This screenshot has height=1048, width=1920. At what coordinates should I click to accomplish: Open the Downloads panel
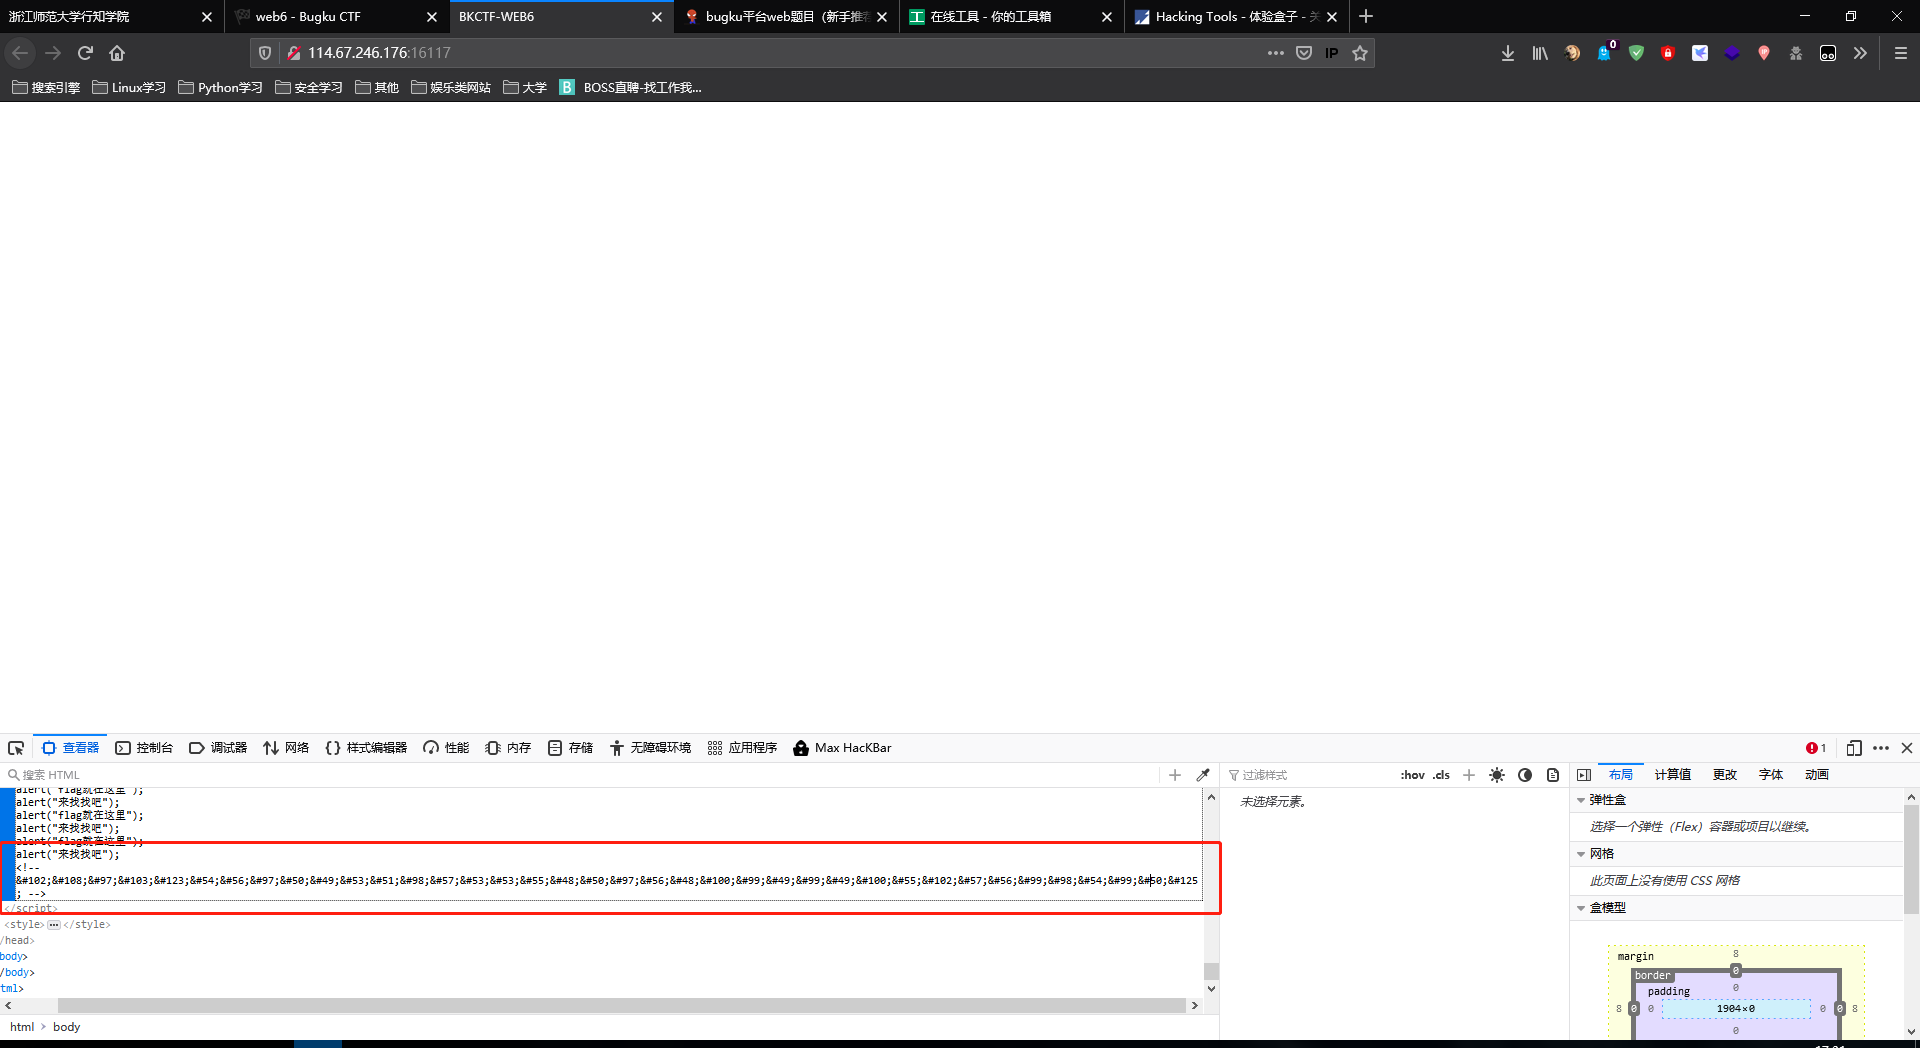click(x=1508, y=53)
